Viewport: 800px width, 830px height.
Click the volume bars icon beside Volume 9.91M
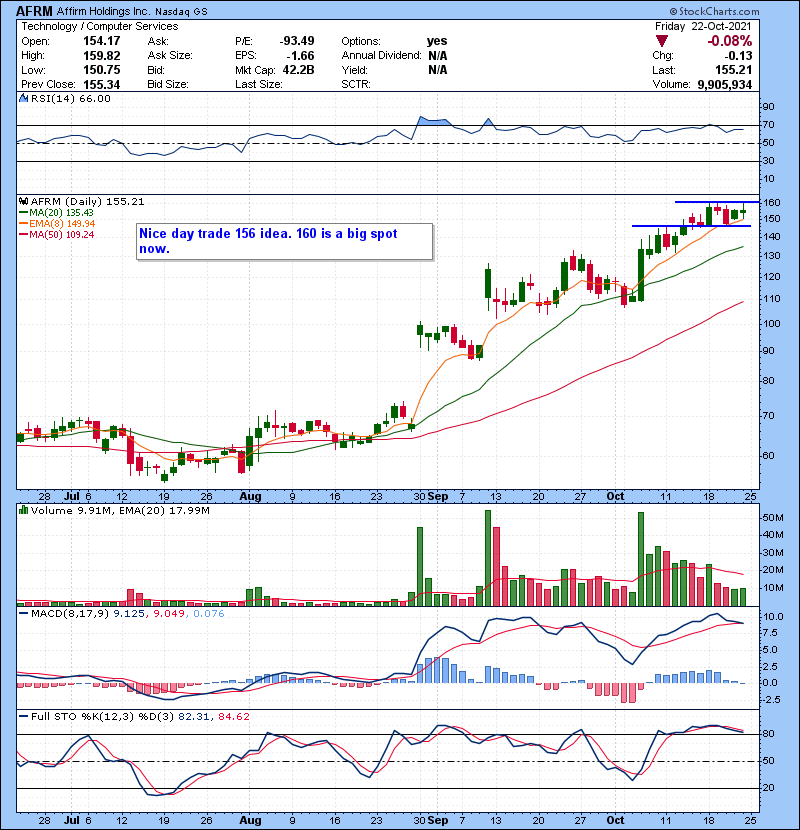click(x=23, y=510)
